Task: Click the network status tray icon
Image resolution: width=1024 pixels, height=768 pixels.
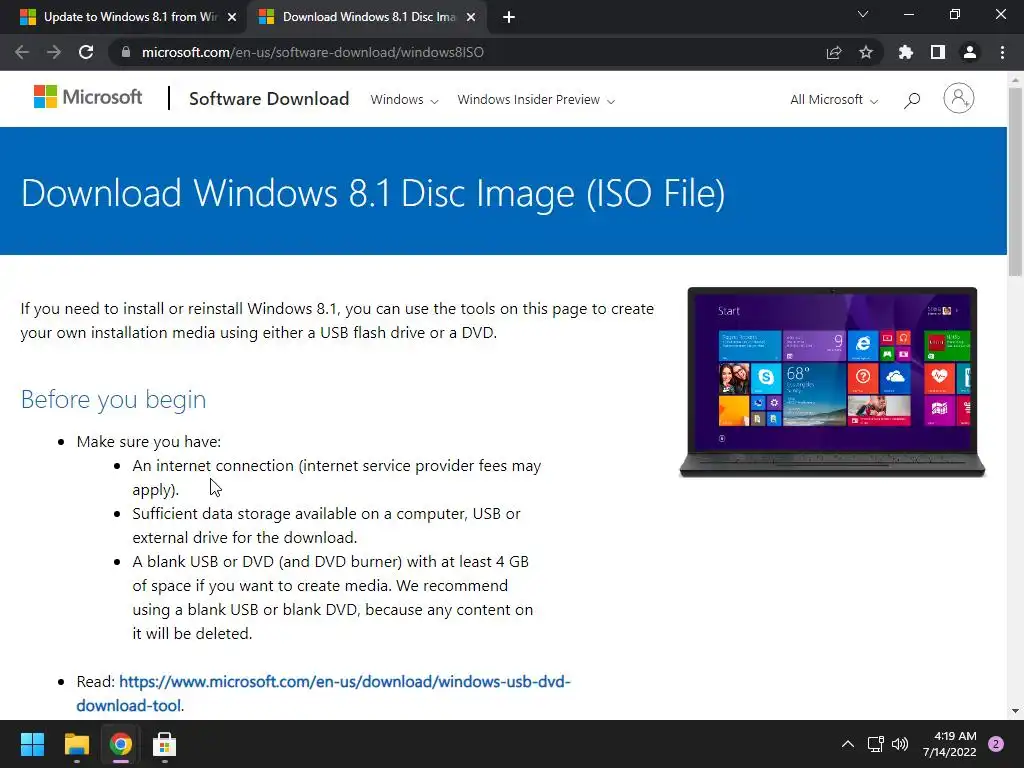Action: (875, 744)
